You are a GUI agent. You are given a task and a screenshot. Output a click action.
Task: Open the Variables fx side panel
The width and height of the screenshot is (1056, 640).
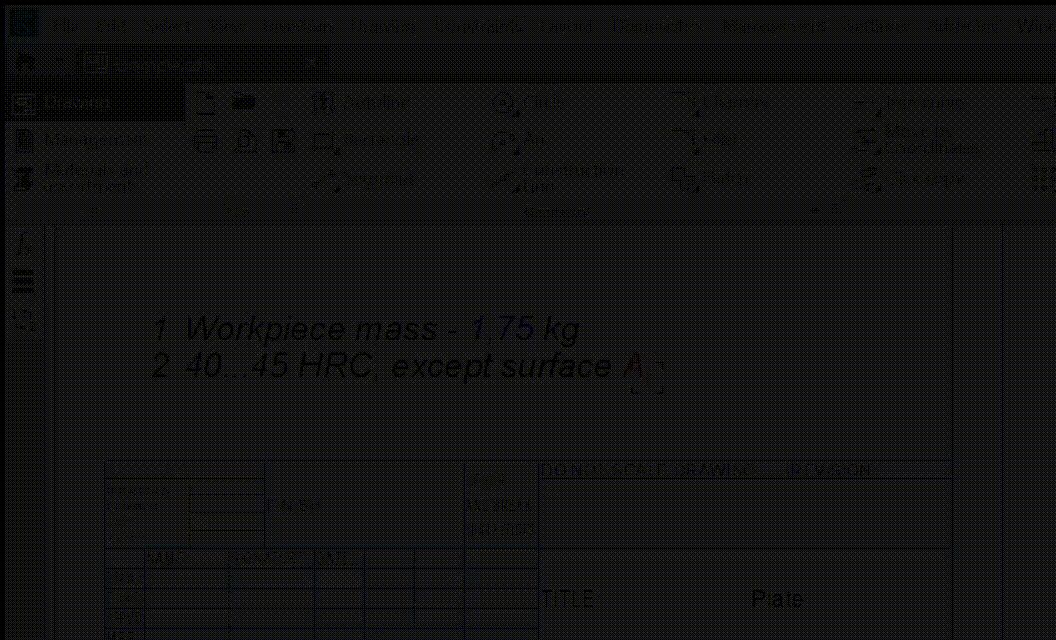click(x=25, y=244)
